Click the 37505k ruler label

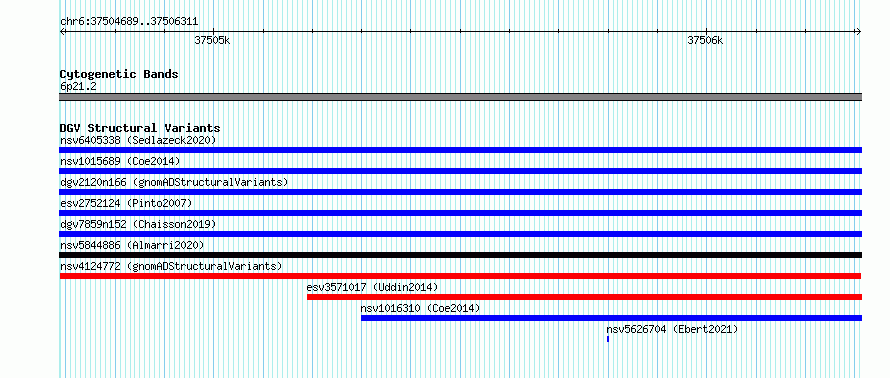pyautogui.click(x=212, y=40)
